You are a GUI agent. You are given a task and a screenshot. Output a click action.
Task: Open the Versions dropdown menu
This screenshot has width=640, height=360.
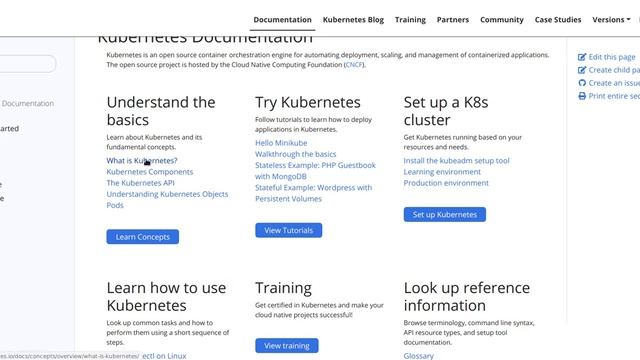point(611,20)
